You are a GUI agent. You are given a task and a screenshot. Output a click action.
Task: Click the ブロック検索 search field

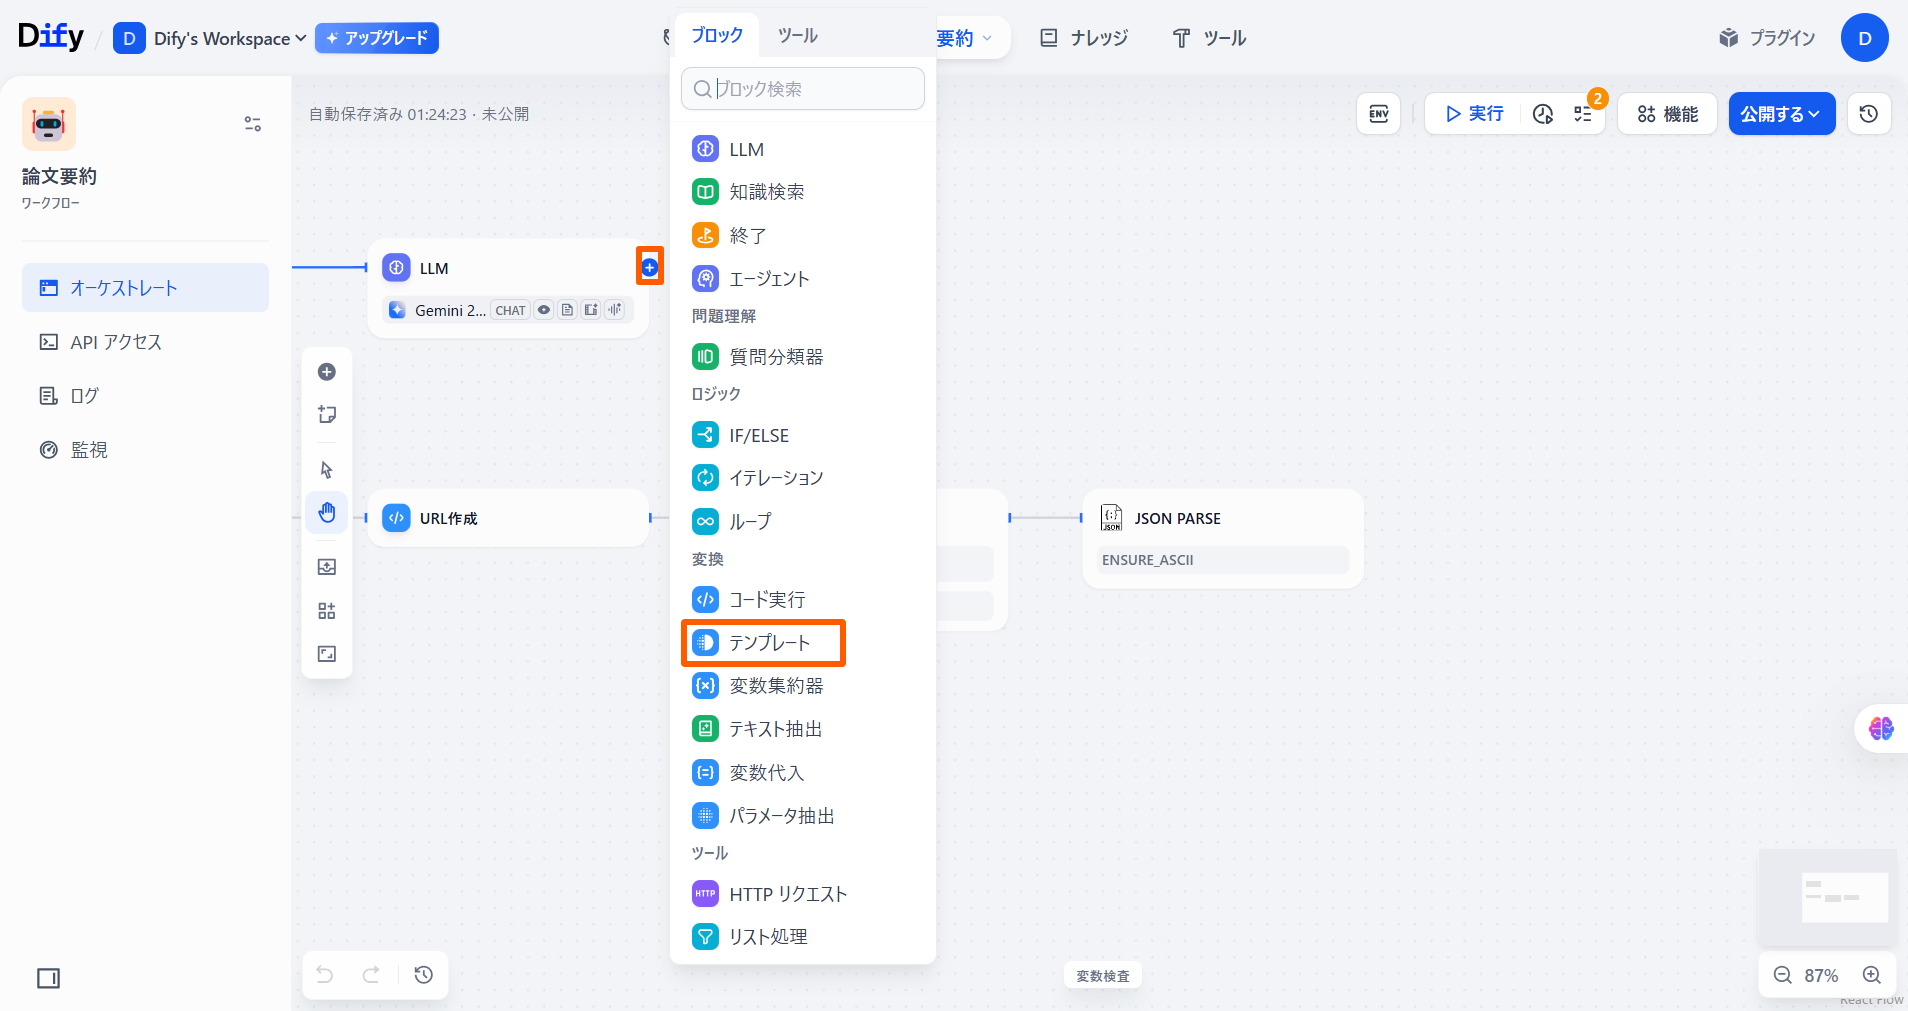[803, 89]
